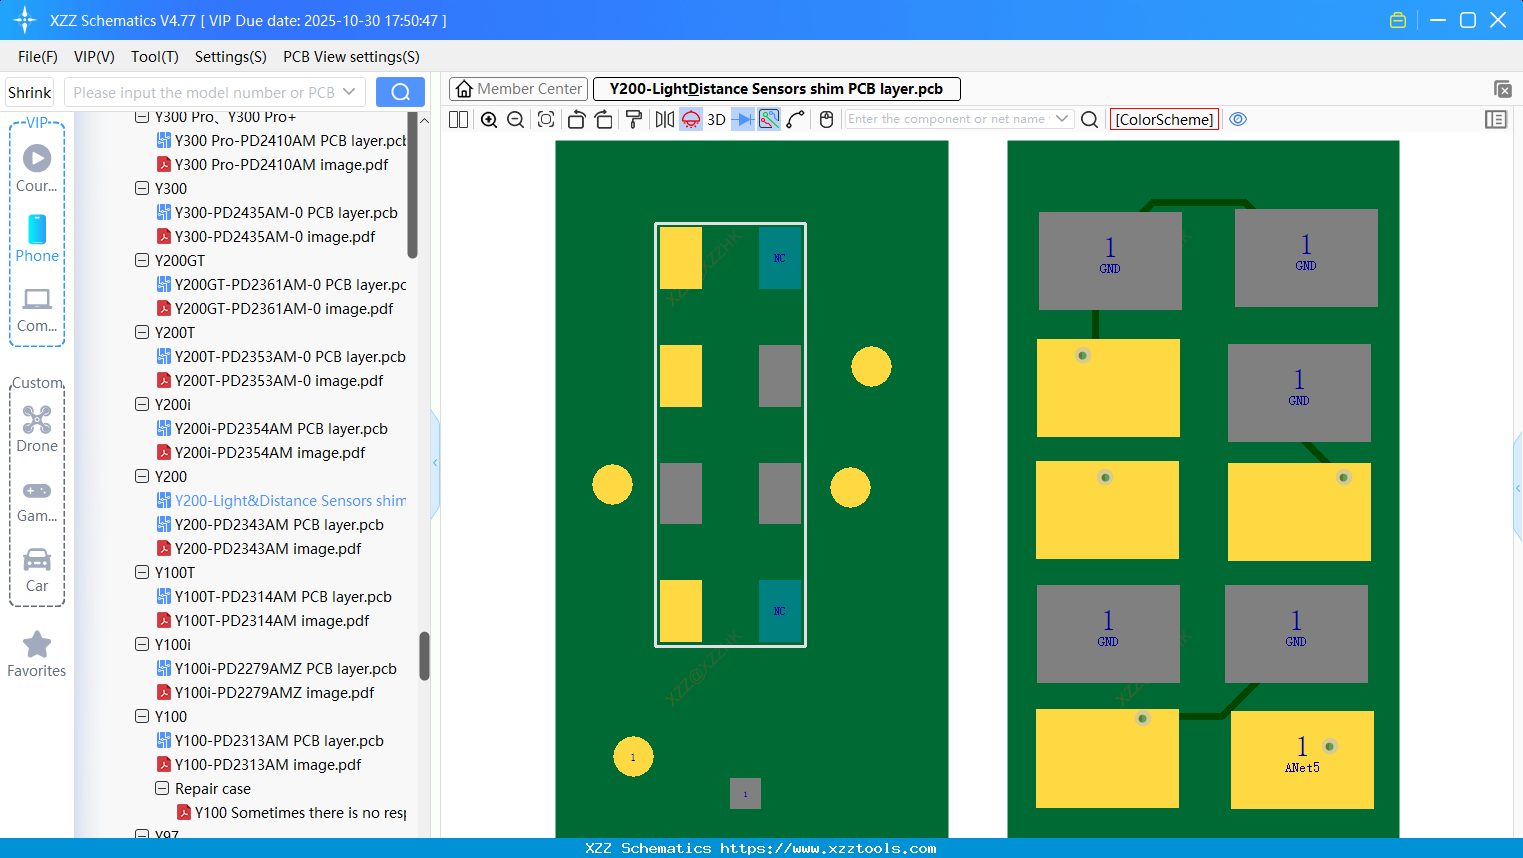The image size is (1523, 858).
Task: Open the File menu
Action: coord(37,56)
